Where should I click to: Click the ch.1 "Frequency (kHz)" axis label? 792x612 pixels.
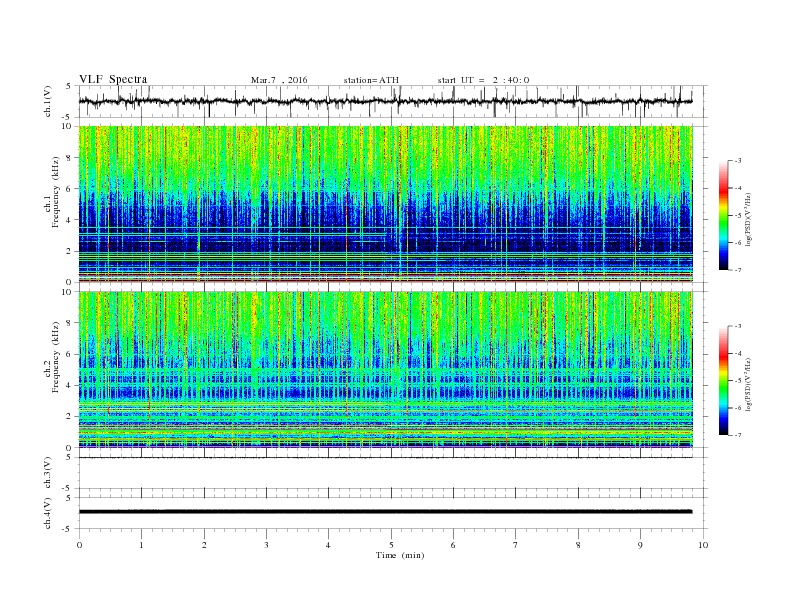tap(56, 192)
